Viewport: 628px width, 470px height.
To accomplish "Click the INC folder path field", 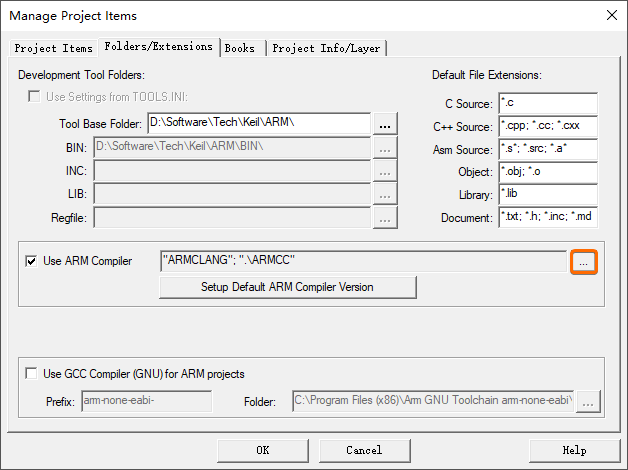I will (232, 171).
